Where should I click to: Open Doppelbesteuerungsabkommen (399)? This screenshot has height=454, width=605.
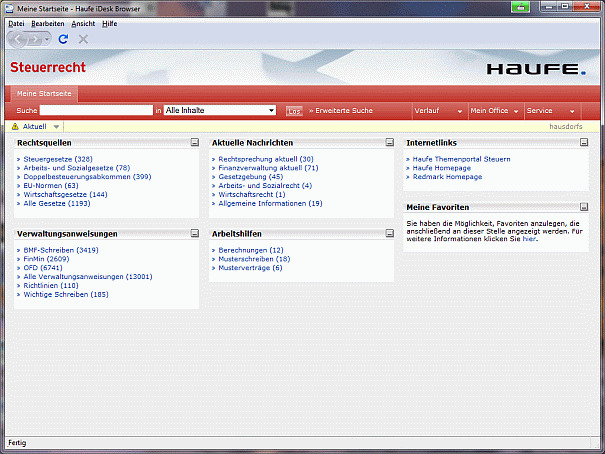coord(87,177)
